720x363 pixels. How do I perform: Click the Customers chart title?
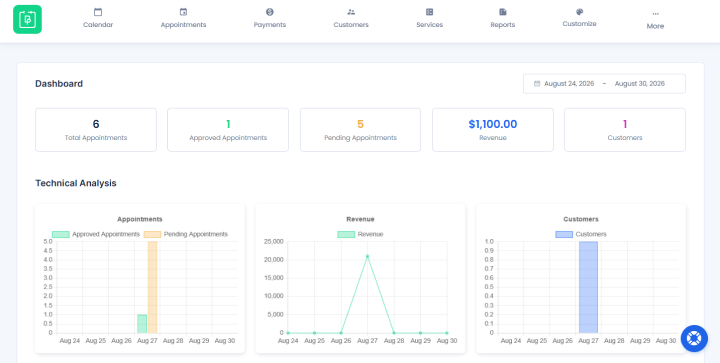581,219
